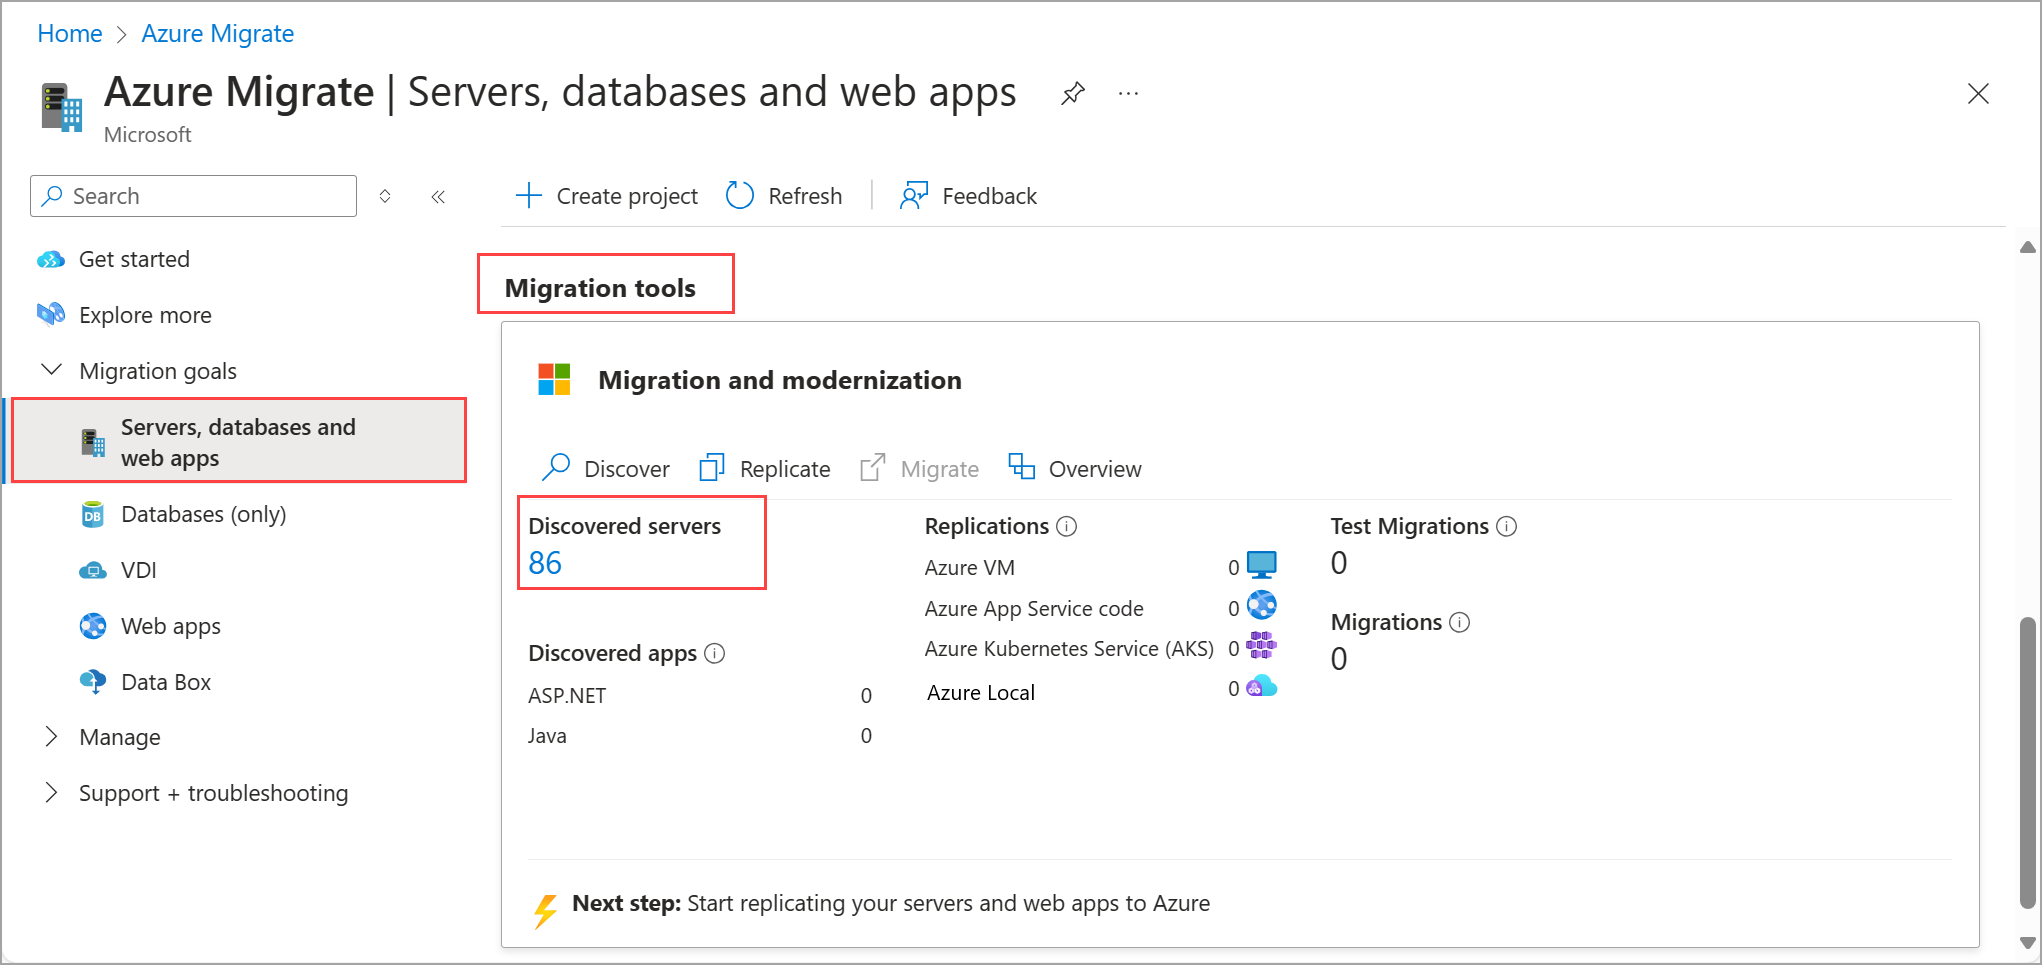Expand the Manage section
This screenshot has height=965, width=2042.
point(51,737)
